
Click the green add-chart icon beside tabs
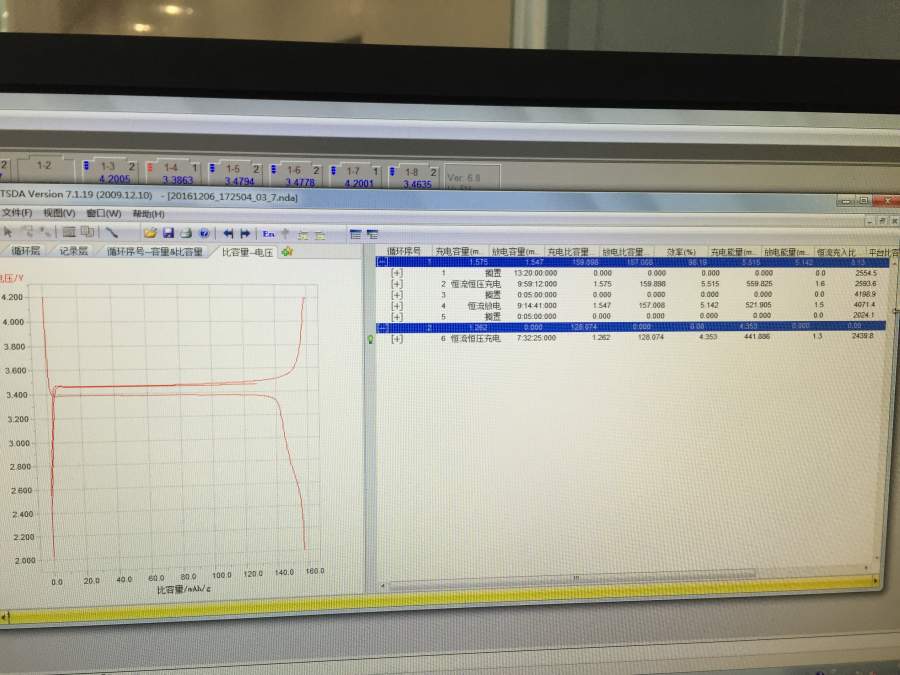point(287,251)
